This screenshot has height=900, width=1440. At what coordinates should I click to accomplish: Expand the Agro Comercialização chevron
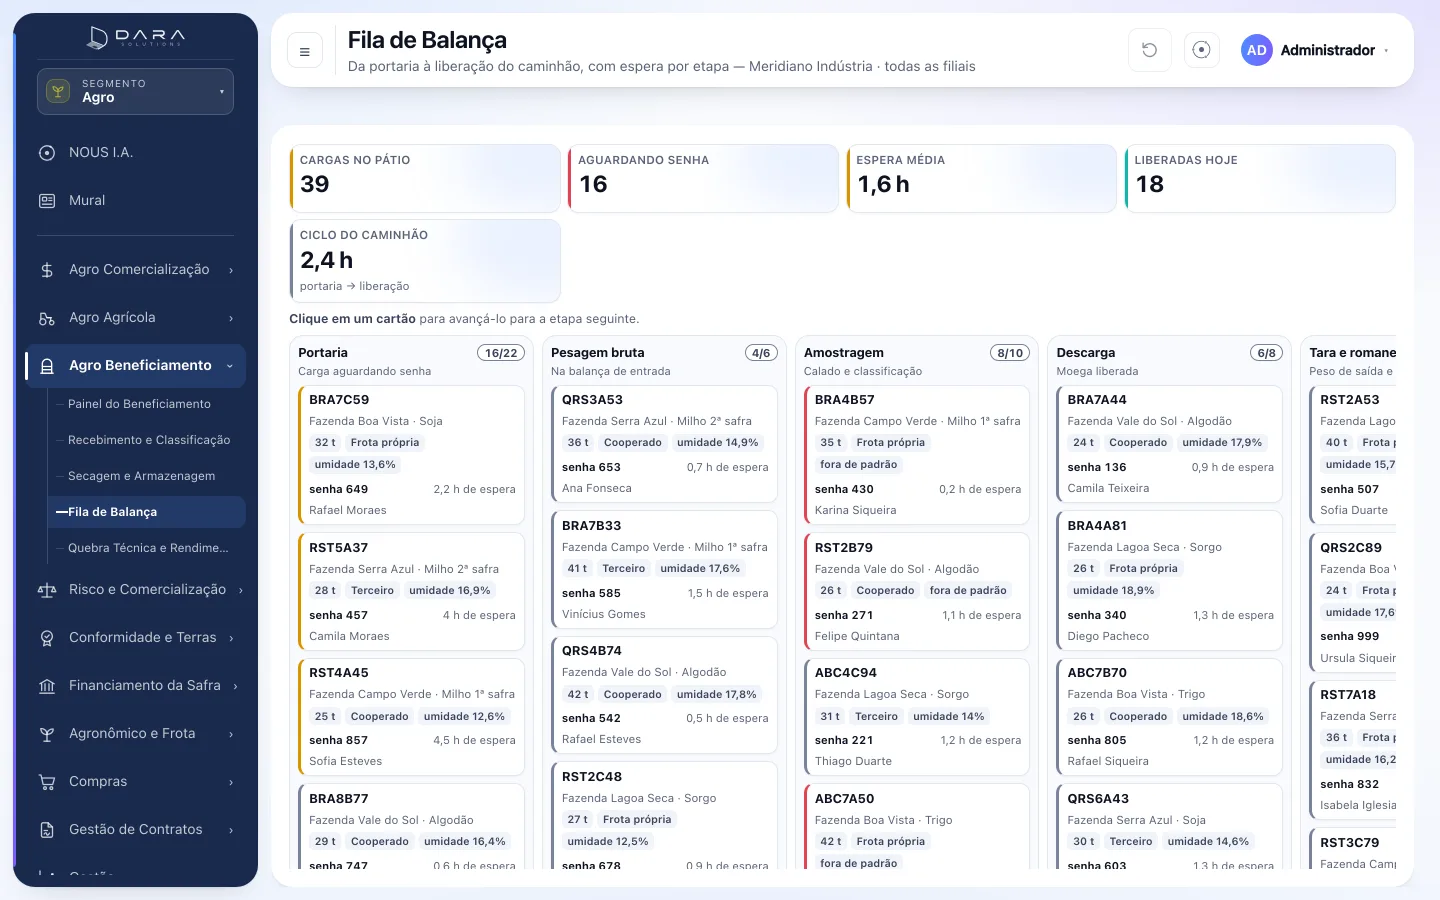pos(231,270)
